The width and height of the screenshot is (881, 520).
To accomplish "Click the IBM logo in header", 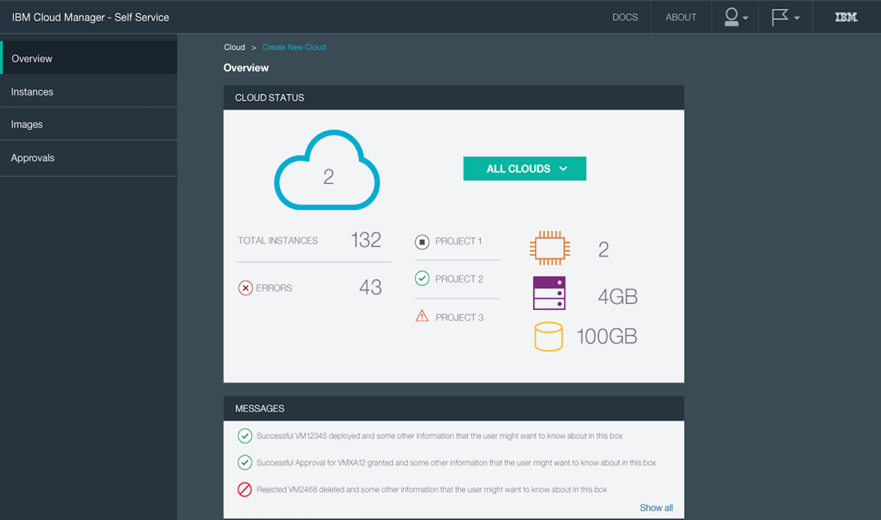I will (x=846, y=17).
